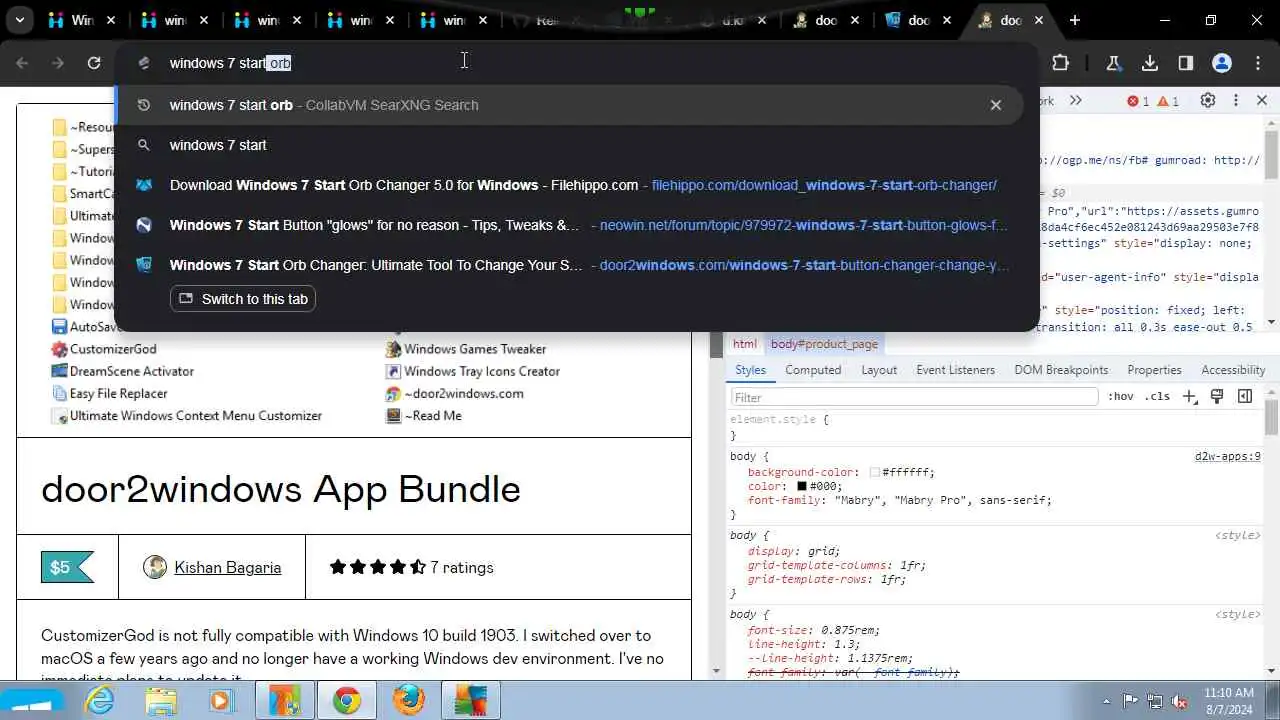Open the background-color #ffffff swatch
1280x720 pixels.
point(874,472)
